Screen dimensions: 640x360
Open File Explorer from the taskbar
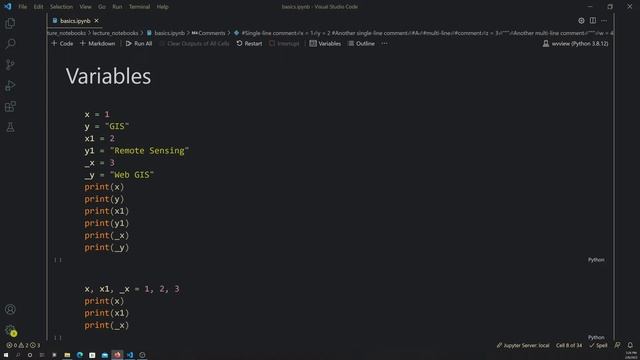tap(67, 355)
